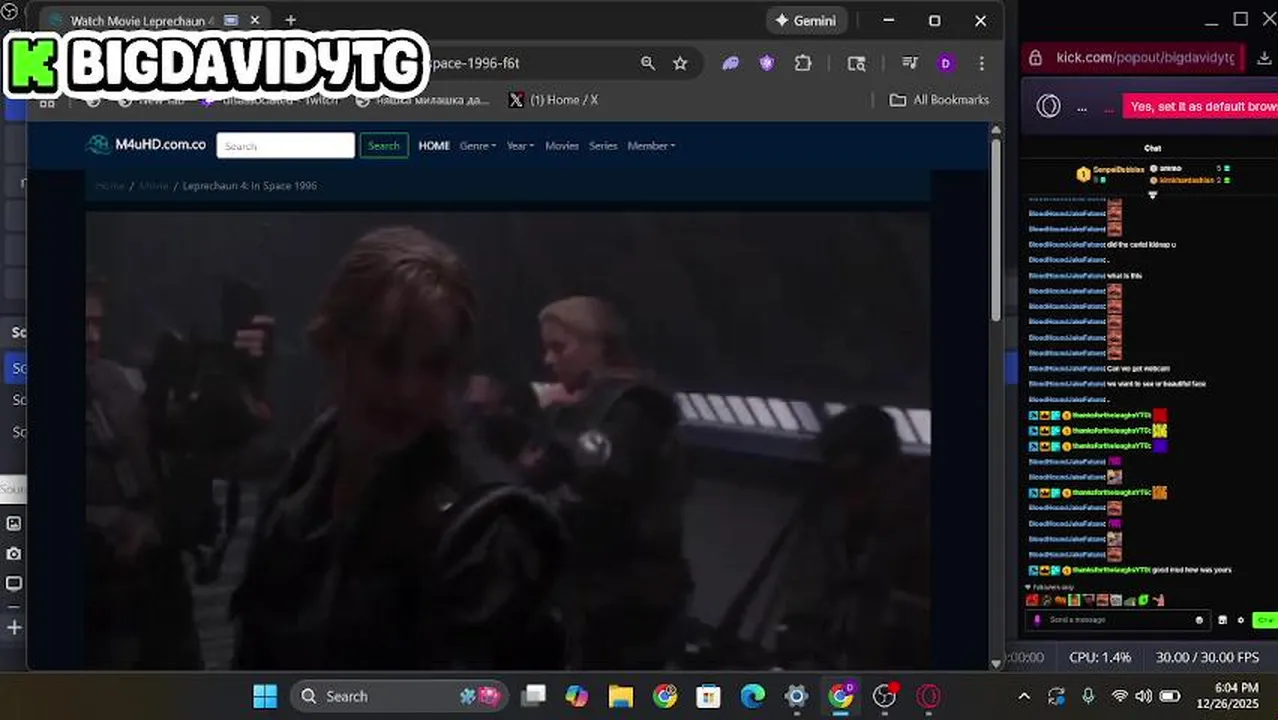This screenshot has width=1278, height=720.
Task: Click the green Search button on M4uHD
Action: pos(383,145)
